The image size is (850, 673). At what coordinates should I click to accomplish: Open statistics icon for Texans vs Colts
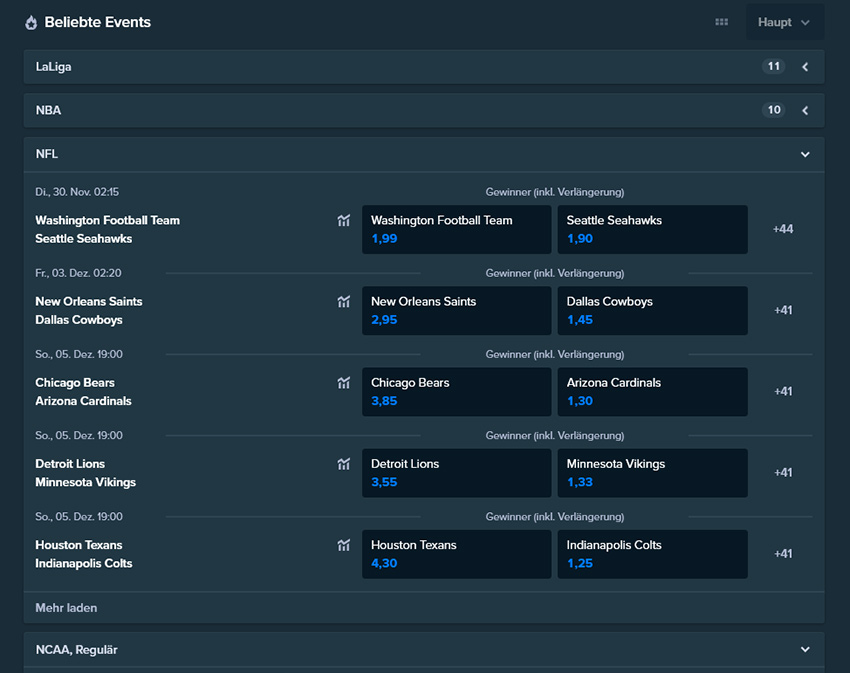344,545
